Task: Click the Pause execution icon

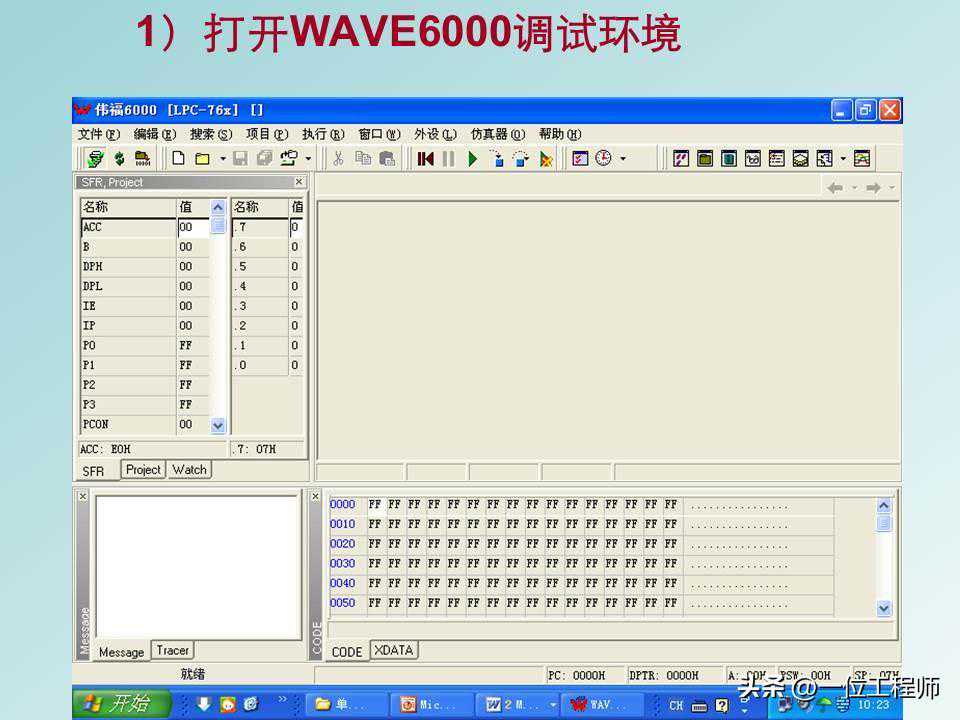Action: coord(448,158)
